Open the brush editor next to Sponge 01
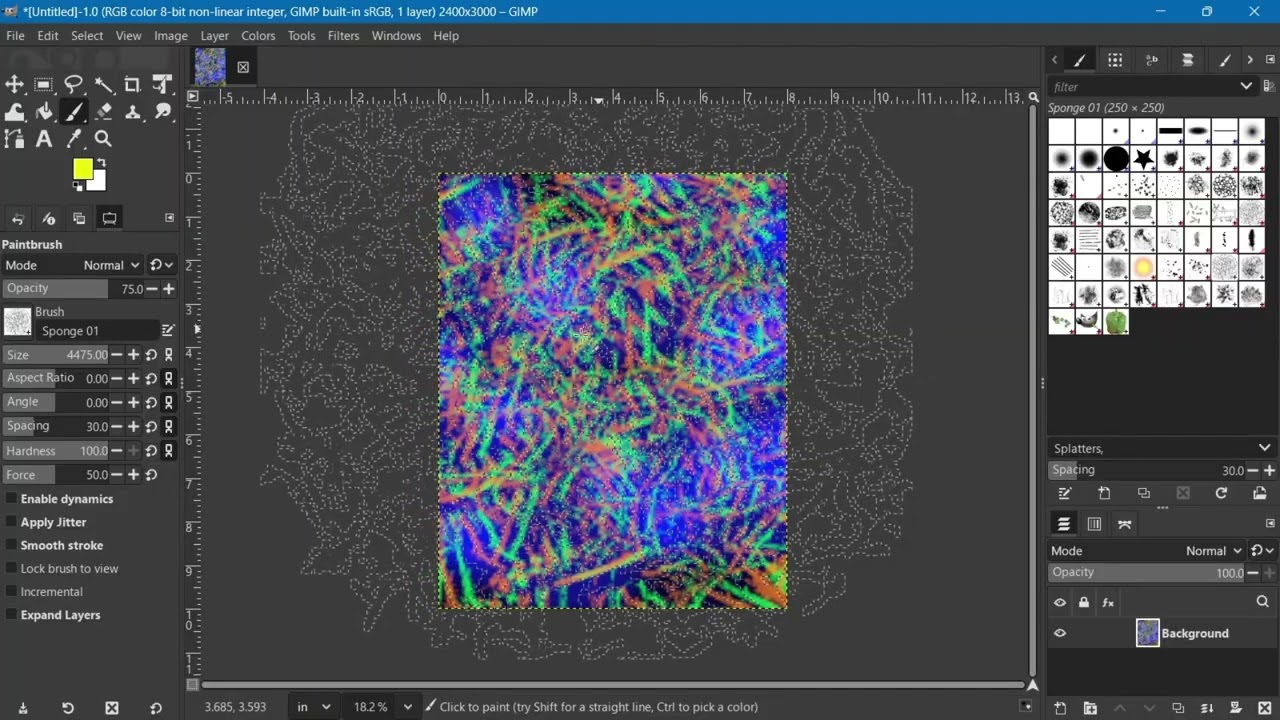Screen dimensions: 1280x720 click(x=168, y=330)
